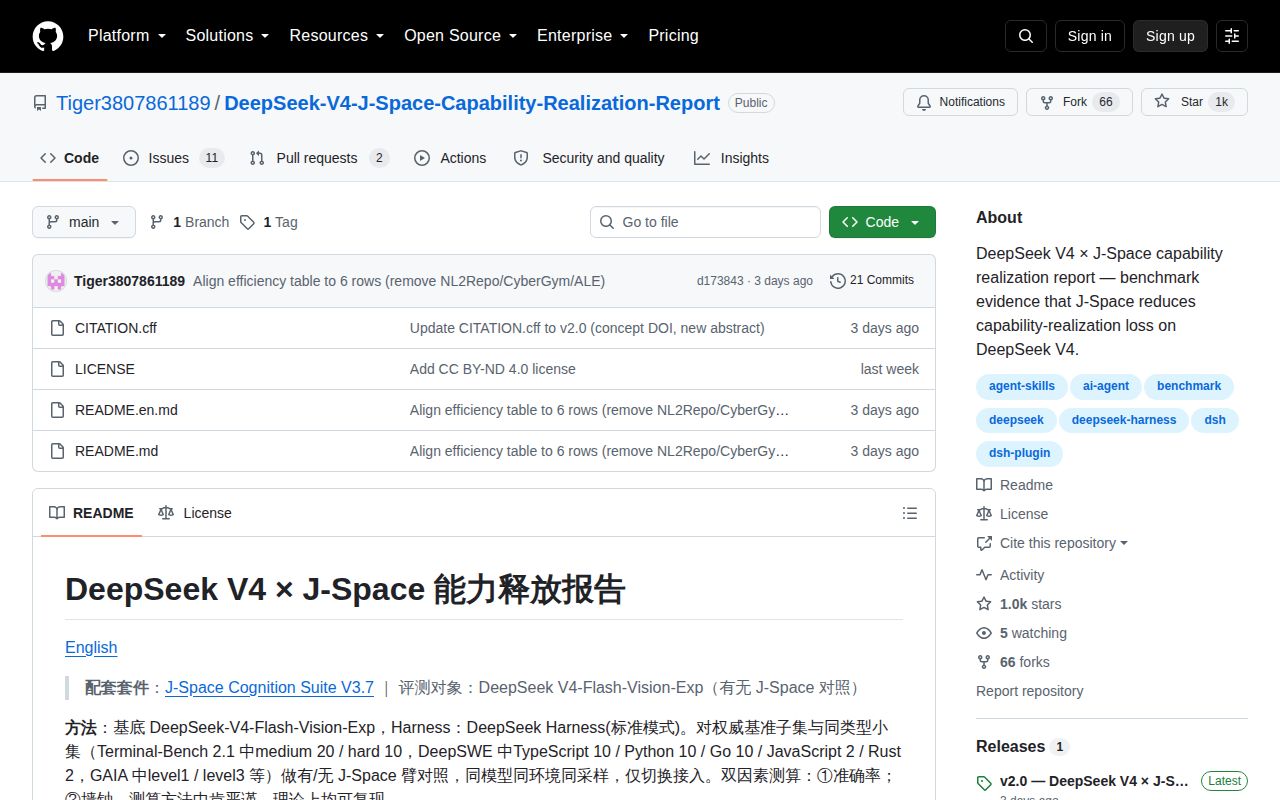
Task: Expand the Resources menu
Action: click(337, 36)
